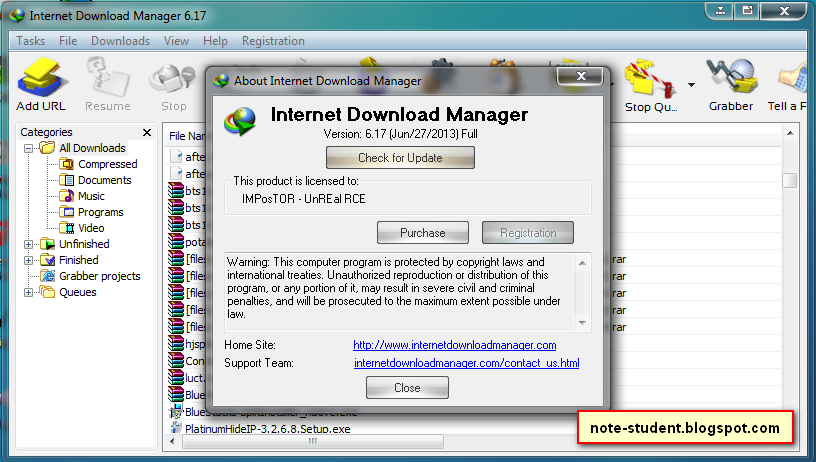
Task: Click the Registration button in About dialog
Action: point(528,233)
